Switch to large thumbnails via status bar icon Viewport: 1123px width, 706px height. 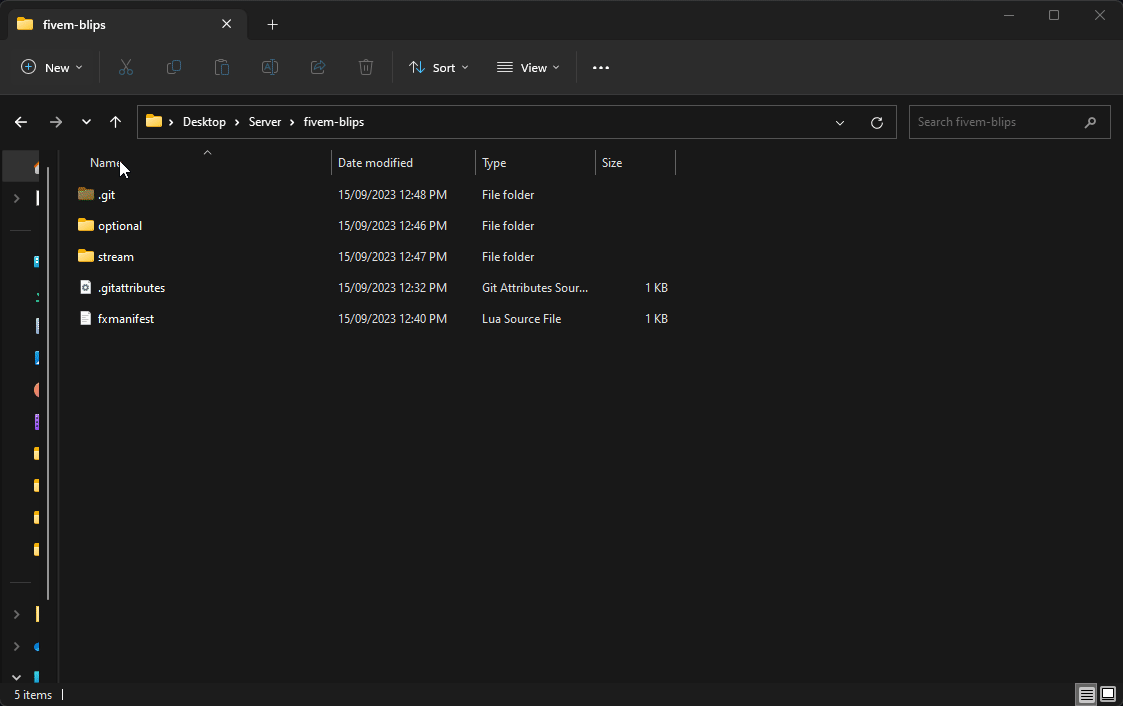click(1108, 694)
